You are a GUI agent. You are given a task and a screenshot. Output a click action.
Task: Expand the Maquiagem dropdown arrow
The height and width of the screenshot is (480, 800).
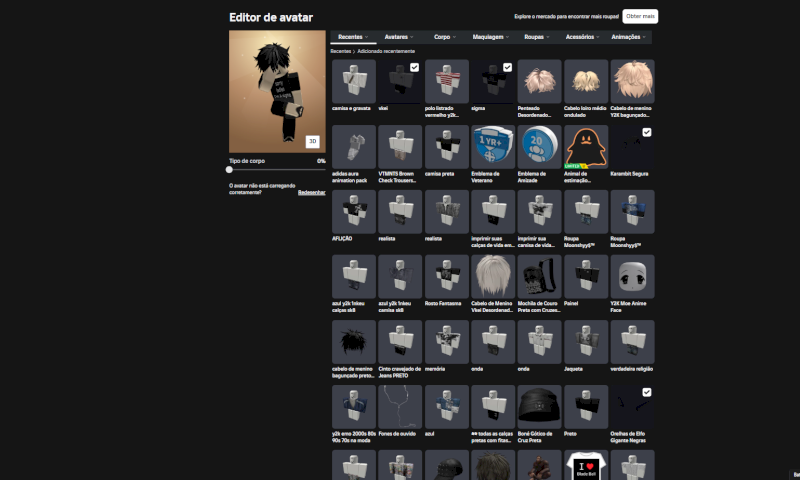[507, 37]
